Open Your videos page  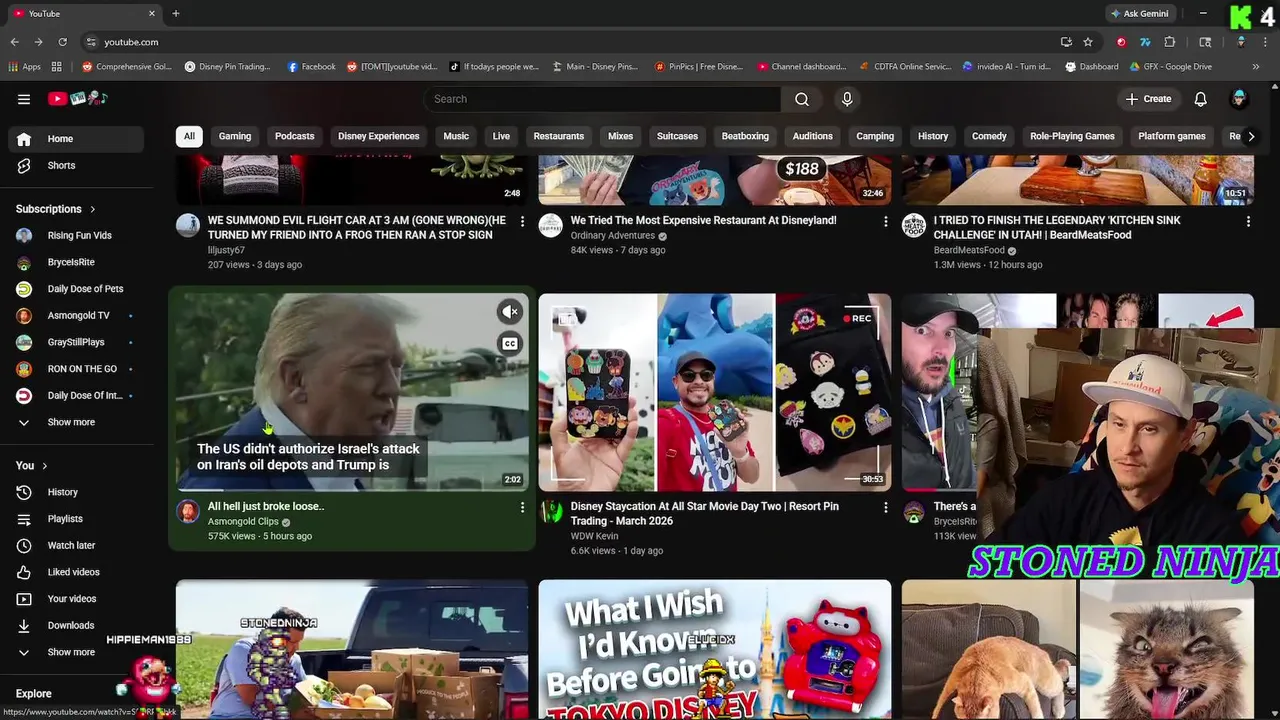(76, 599)
